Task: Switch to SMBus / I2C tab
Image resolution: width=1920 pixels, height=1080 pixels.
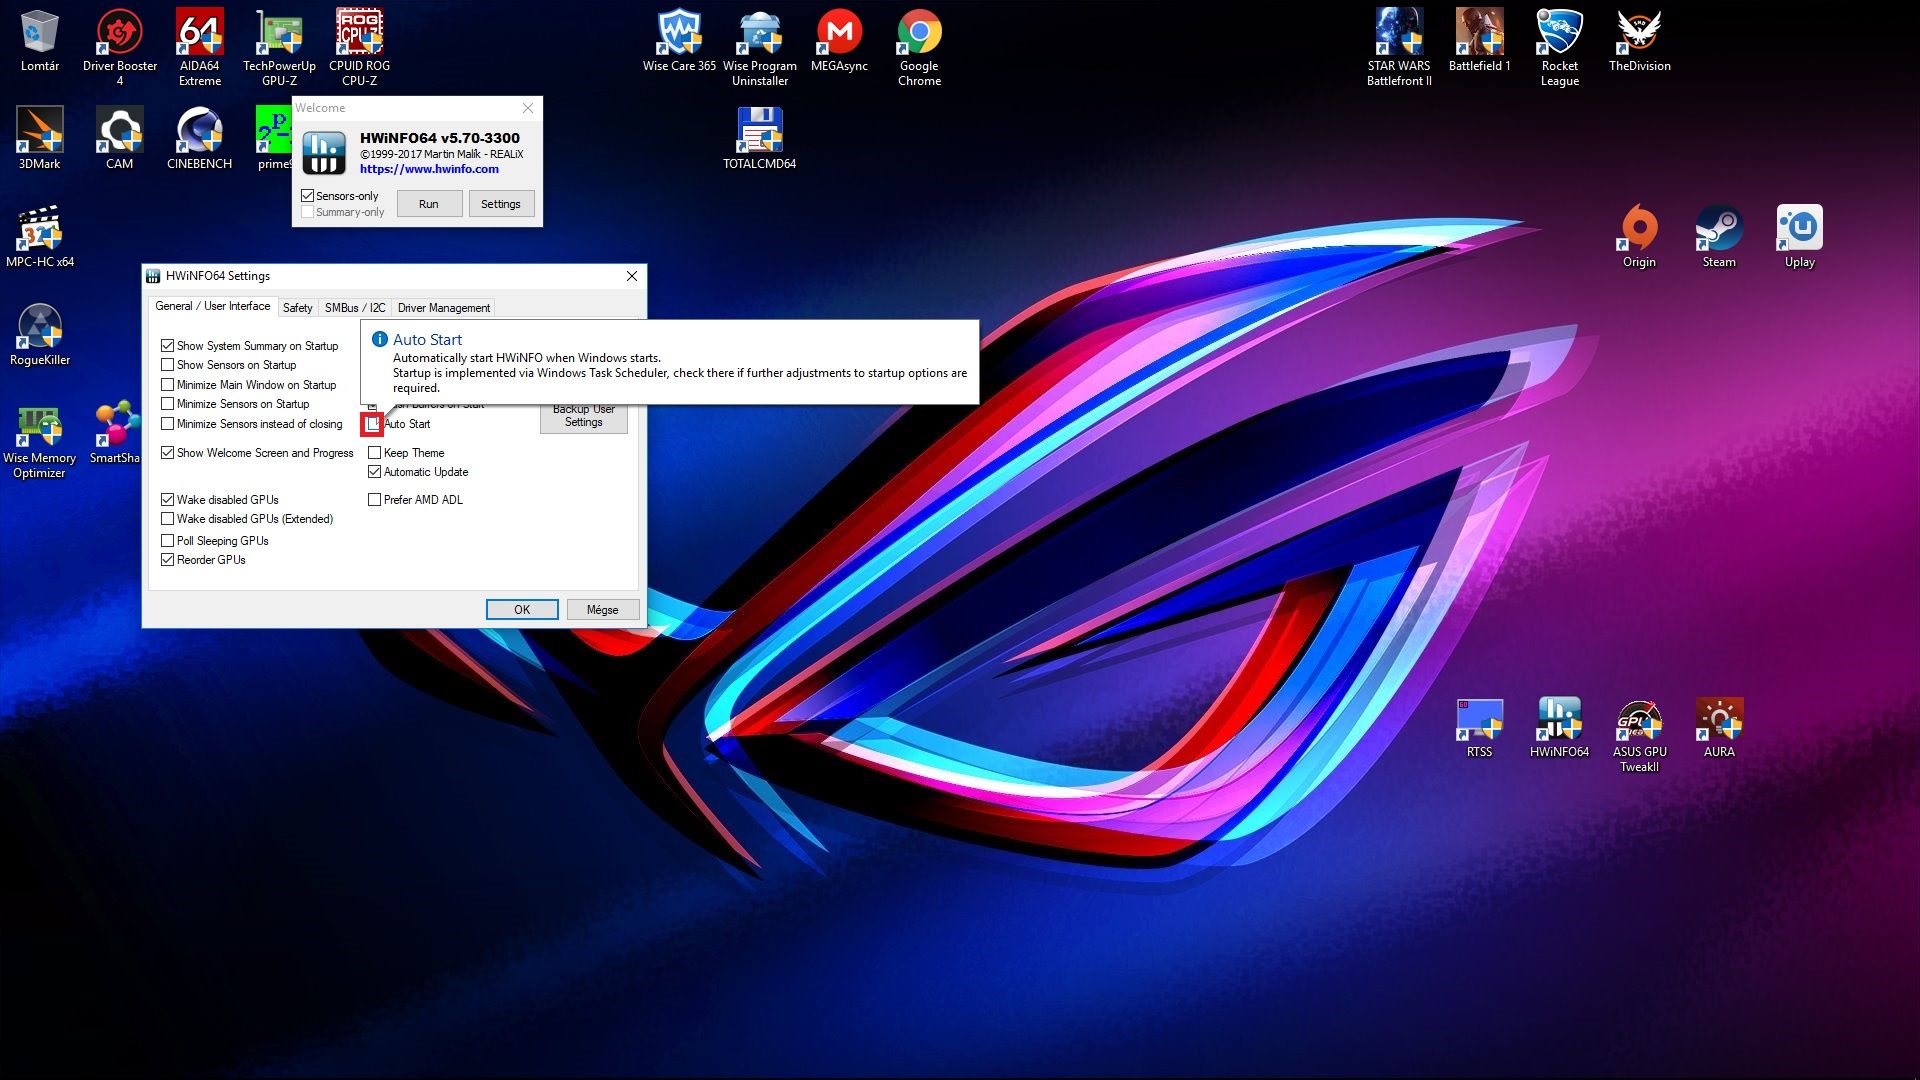Action: (355, 308)
